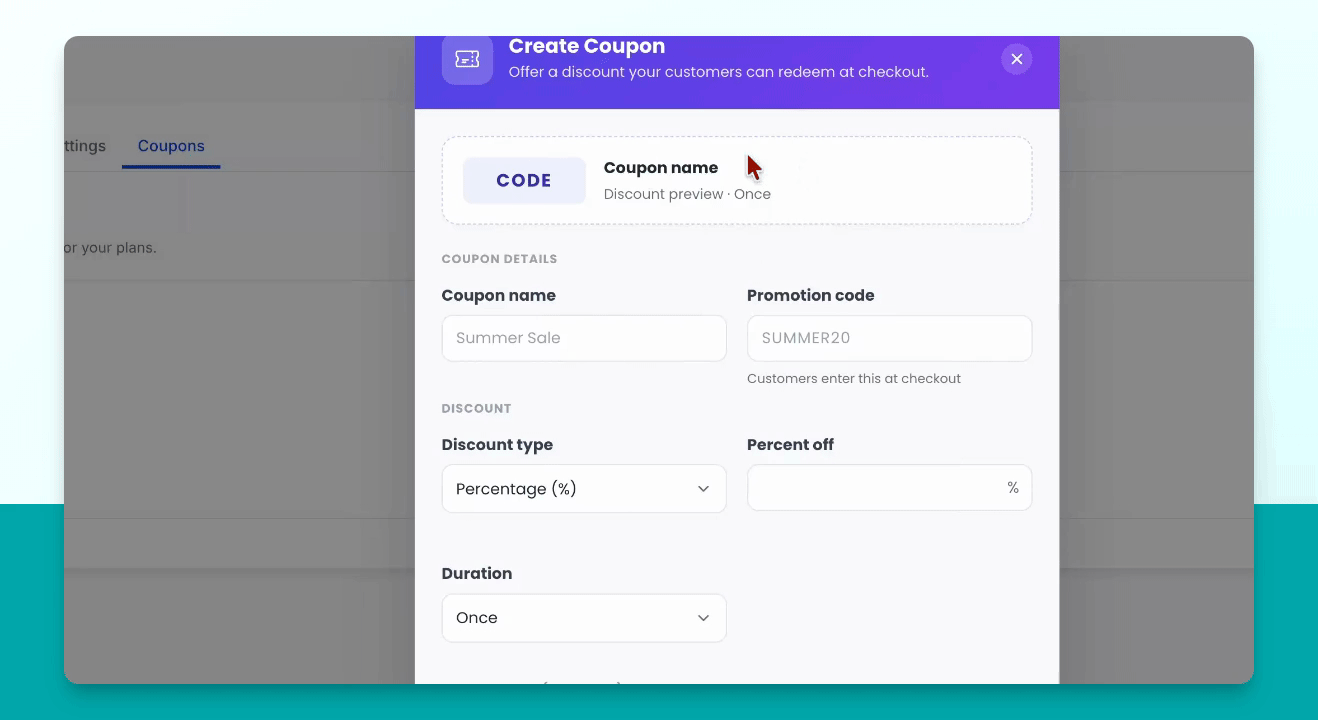This screenshot has width=1318, height=720.
Task: Click the 'Discount type' field label
Action: [497, 444]
